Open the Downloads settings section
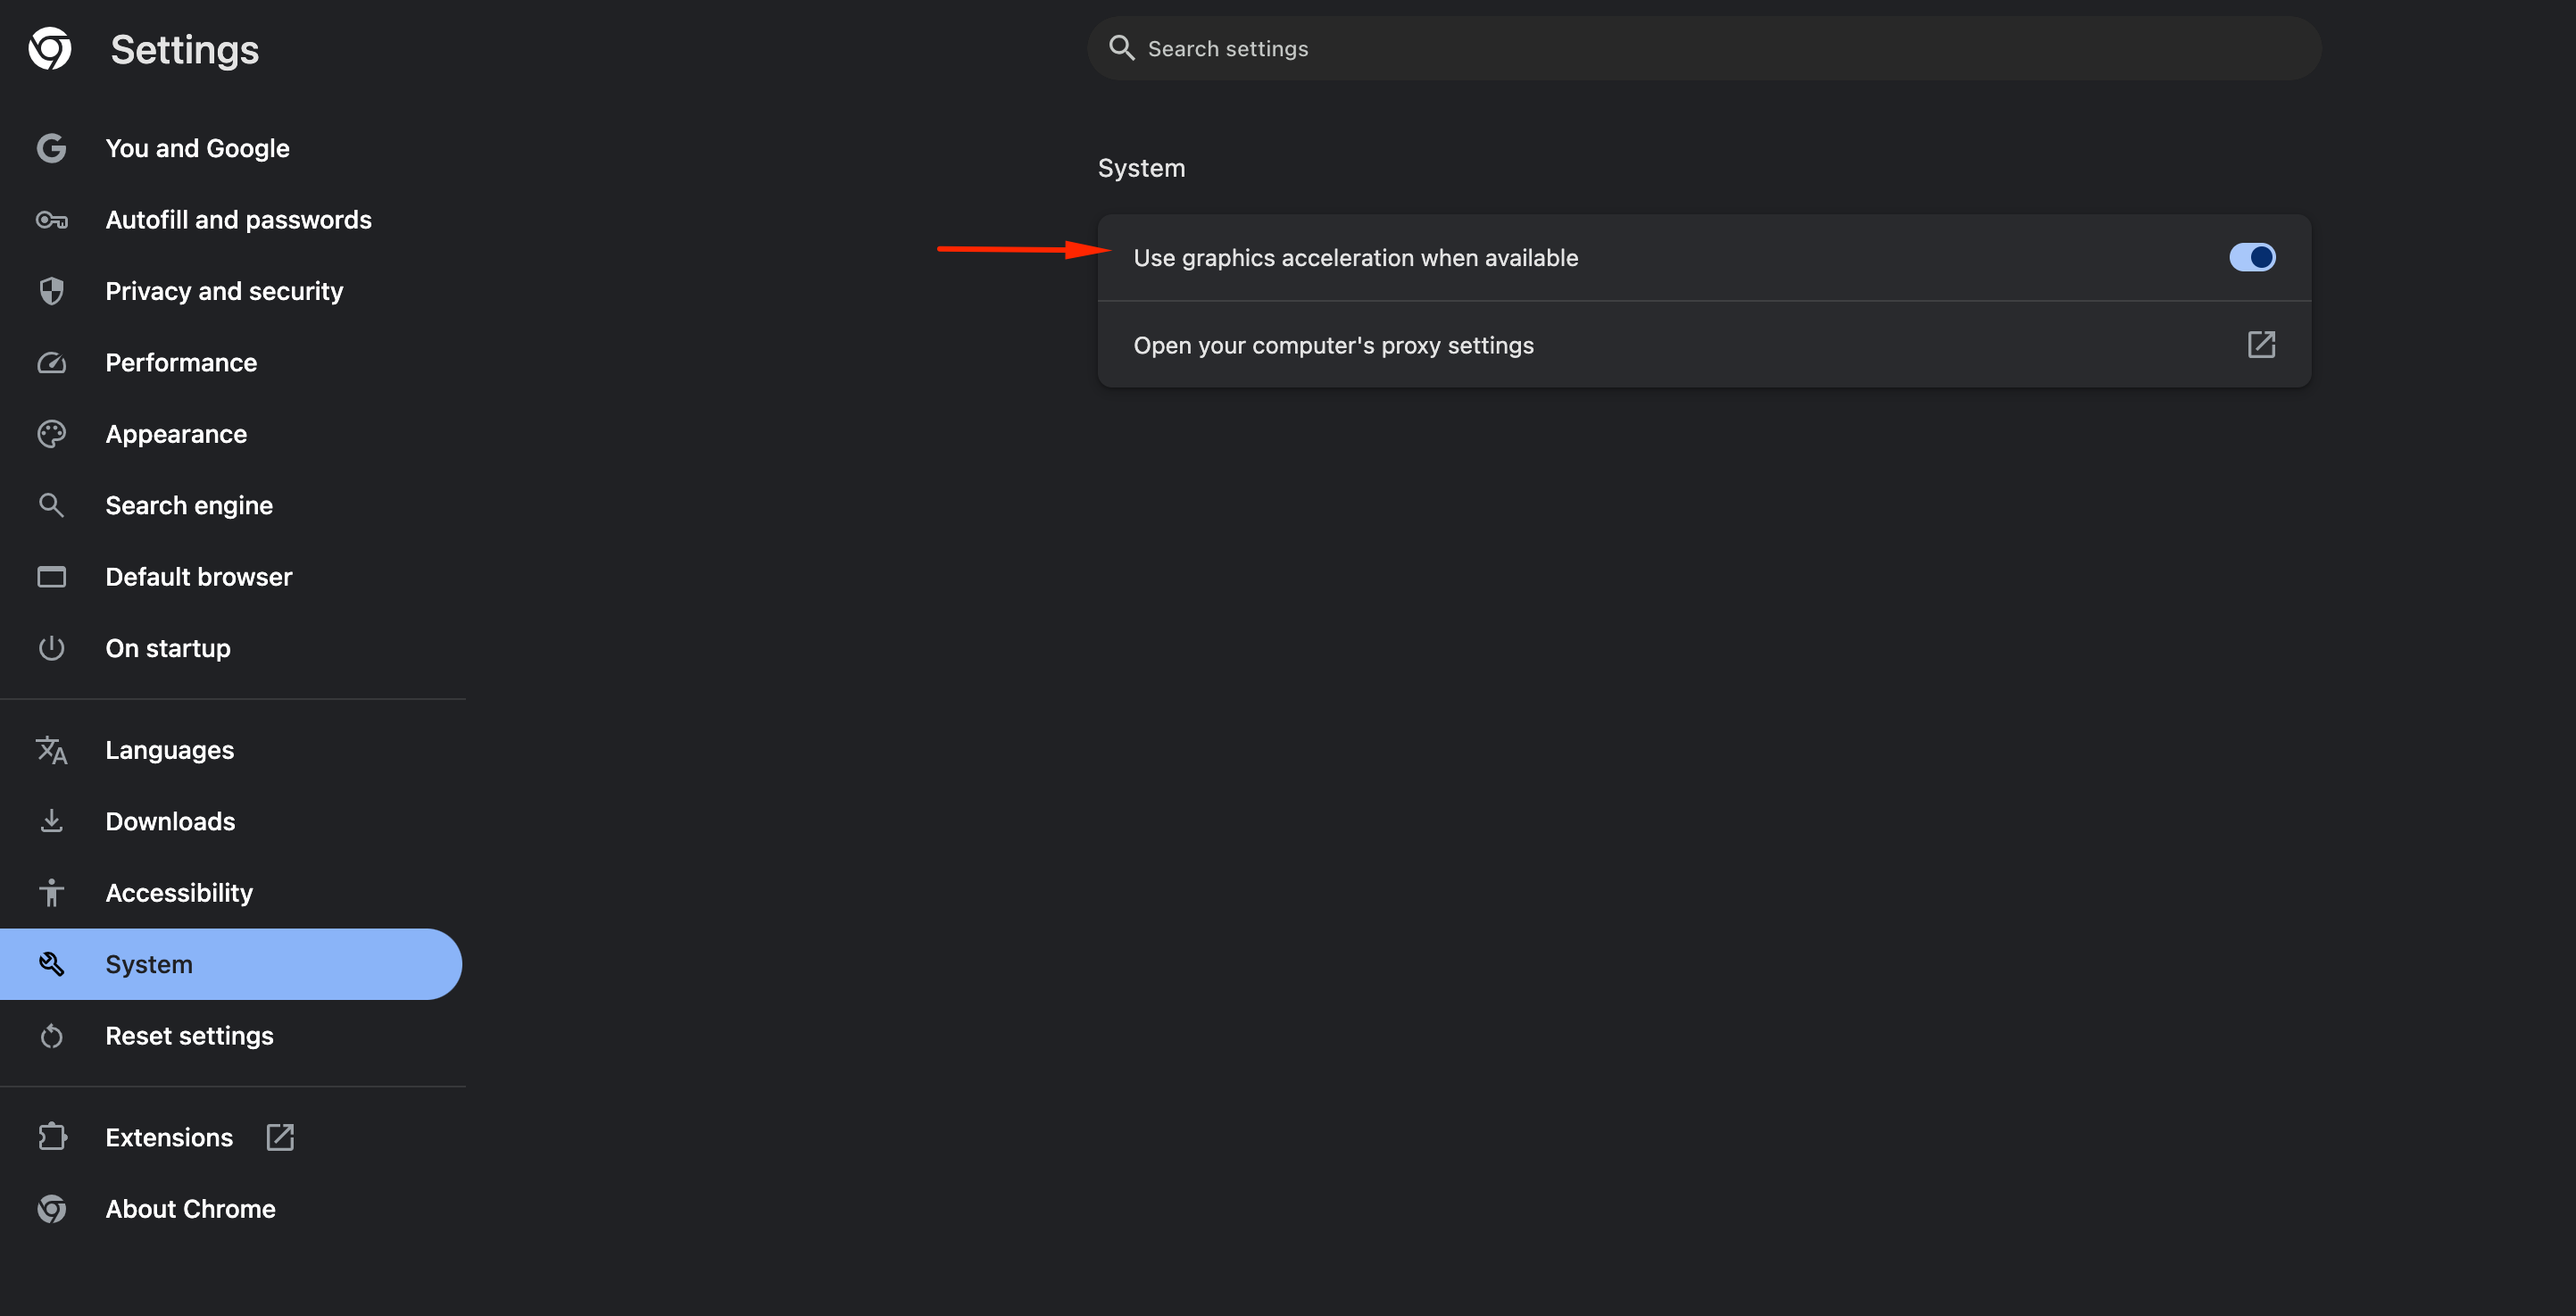This screenshot has width=2576, height=1316. (170, 821)
